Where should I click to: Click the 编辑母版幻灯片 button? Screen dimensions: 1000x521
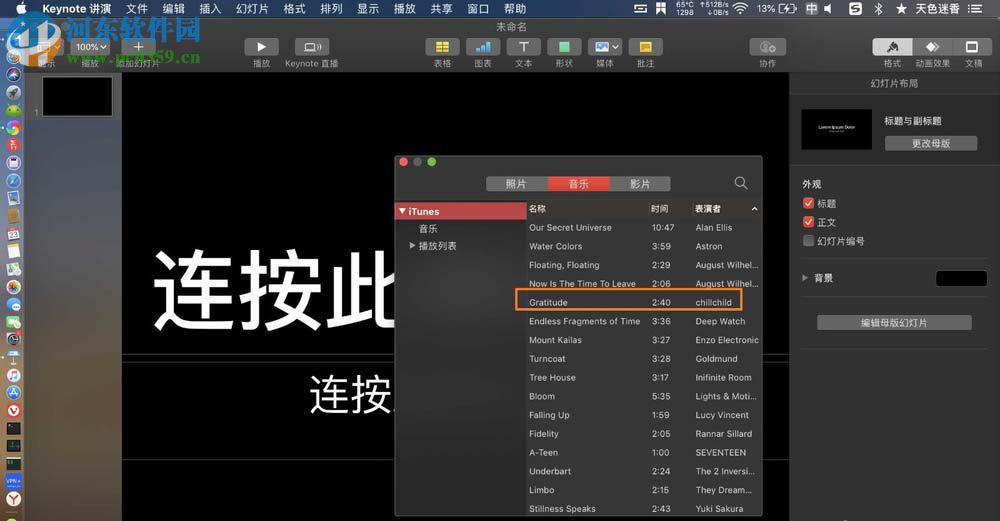(894, 323)
